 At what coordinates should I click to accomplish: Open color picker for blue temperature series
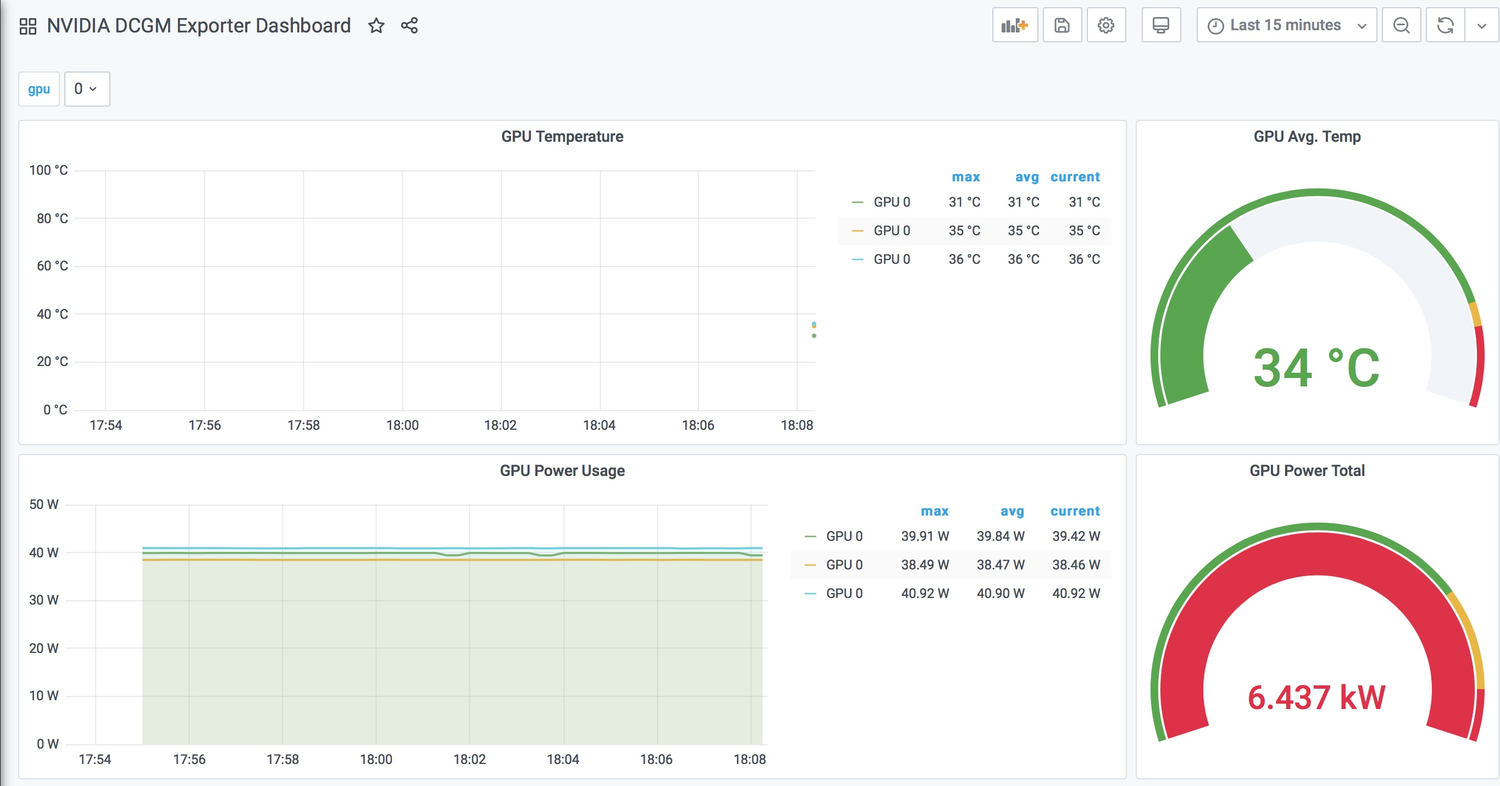click(857, 260)
